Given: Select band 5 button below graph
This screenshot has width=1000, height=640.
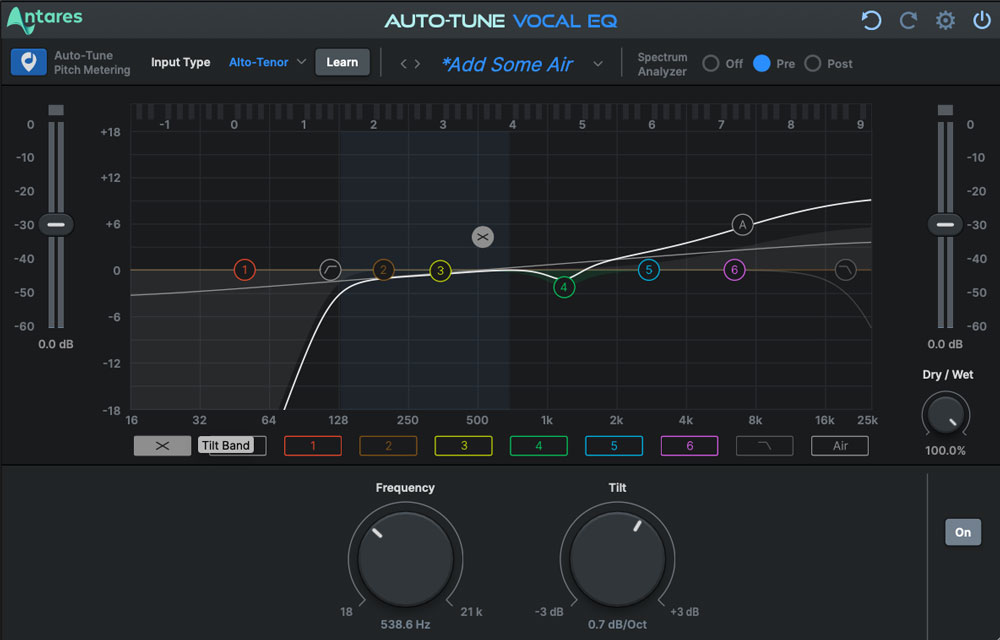Looking at the screenshot, I should click(614, 446).
